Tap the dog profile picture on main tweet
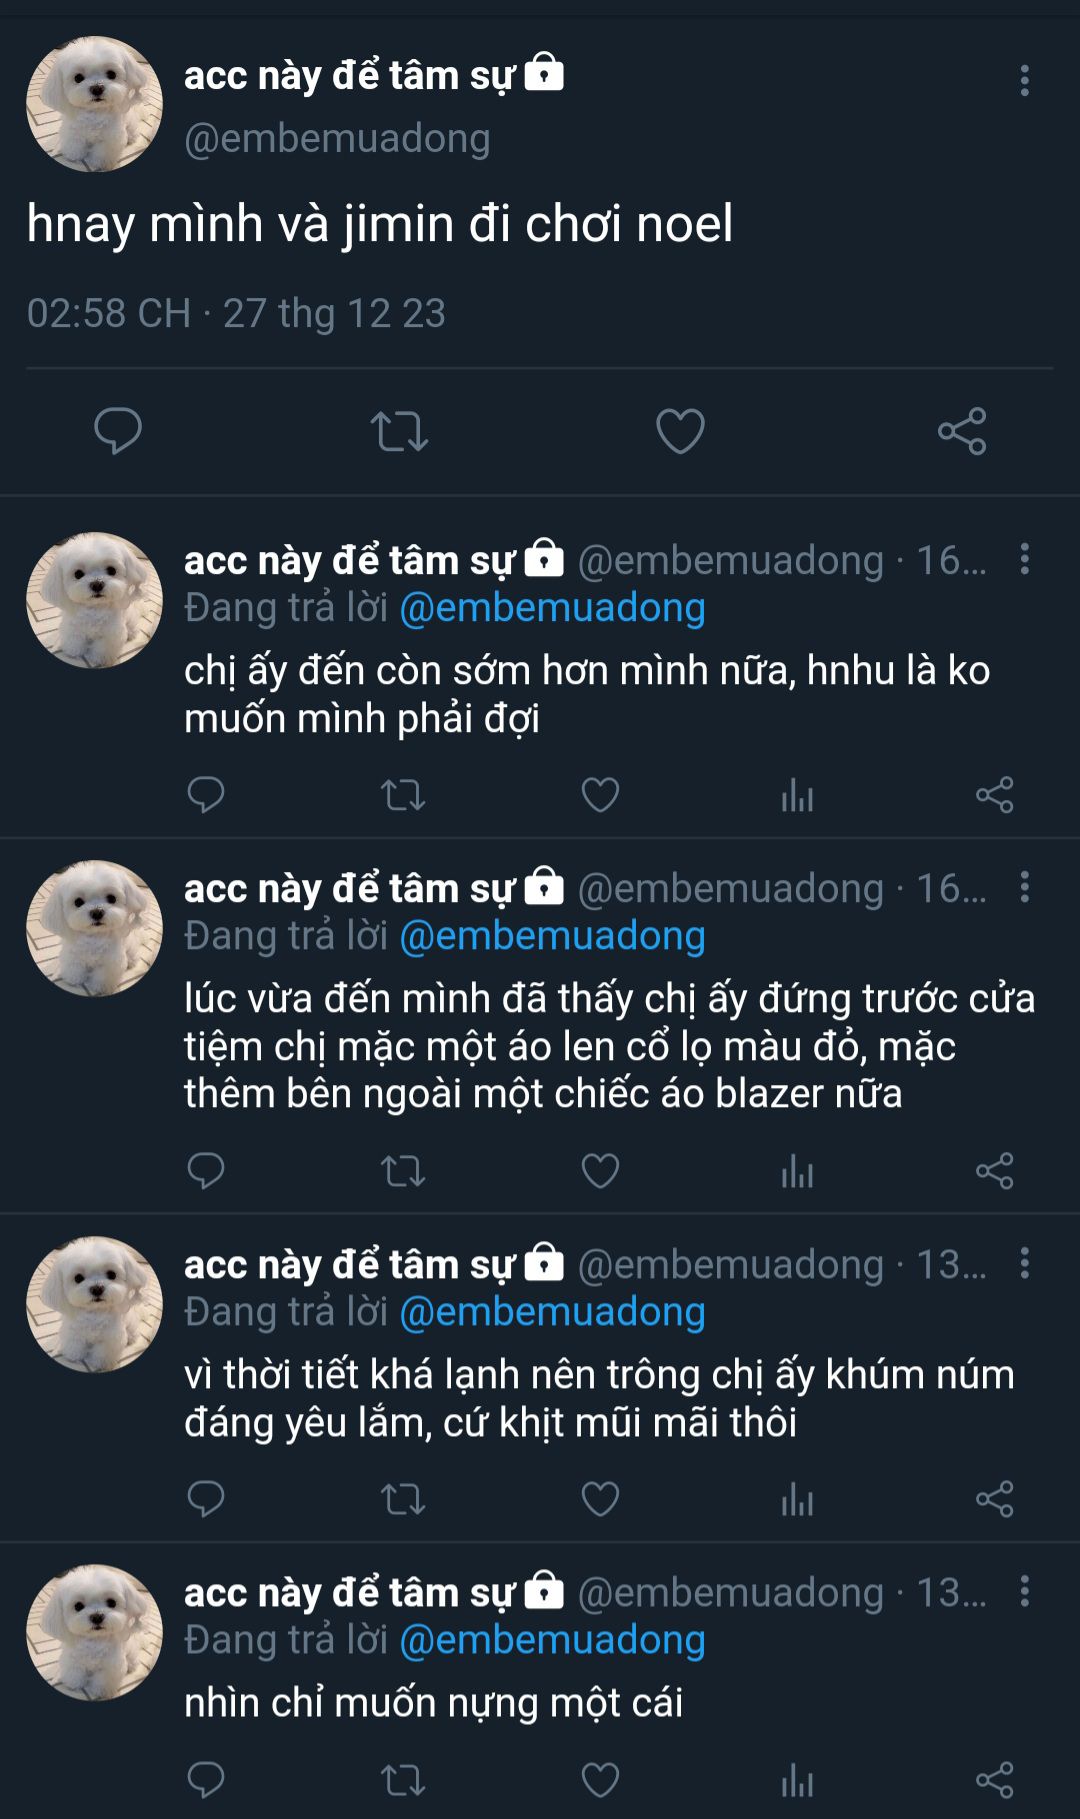The image size is (1080, 1819). click(x=94, y=104)
